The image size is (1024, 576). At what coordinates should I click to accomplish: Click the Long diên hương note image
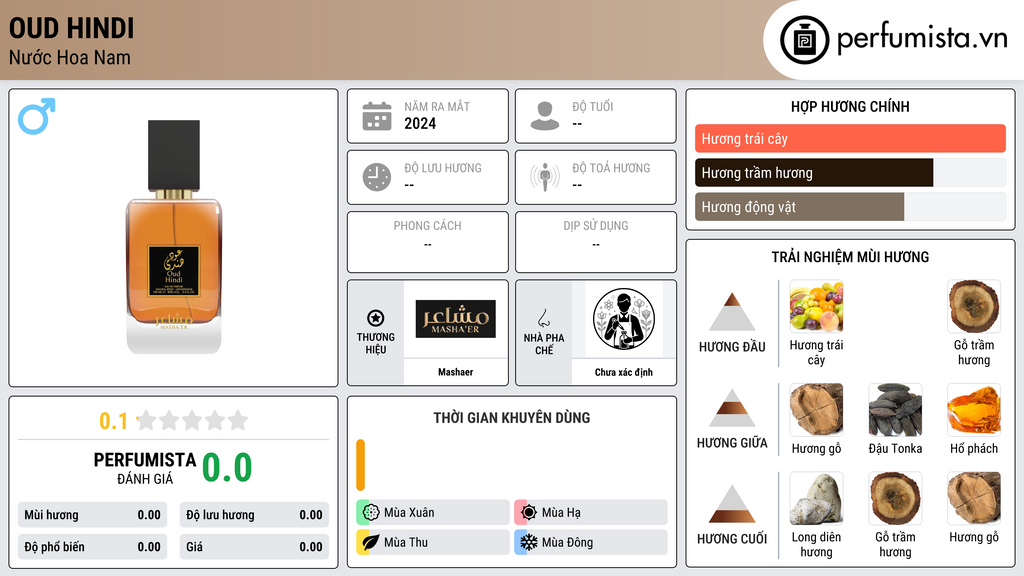pyautogui.click(x=816, y=499)
